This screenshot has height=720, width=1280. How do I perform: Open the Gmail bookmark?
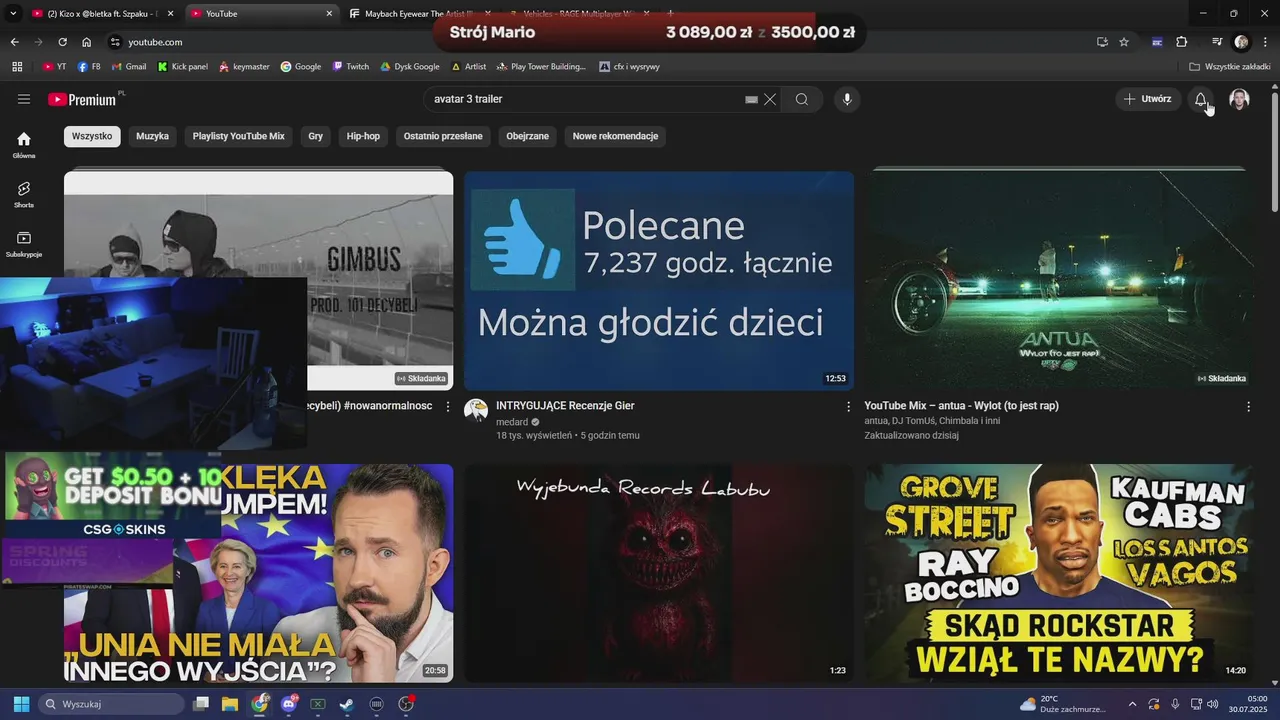[128, 67]
